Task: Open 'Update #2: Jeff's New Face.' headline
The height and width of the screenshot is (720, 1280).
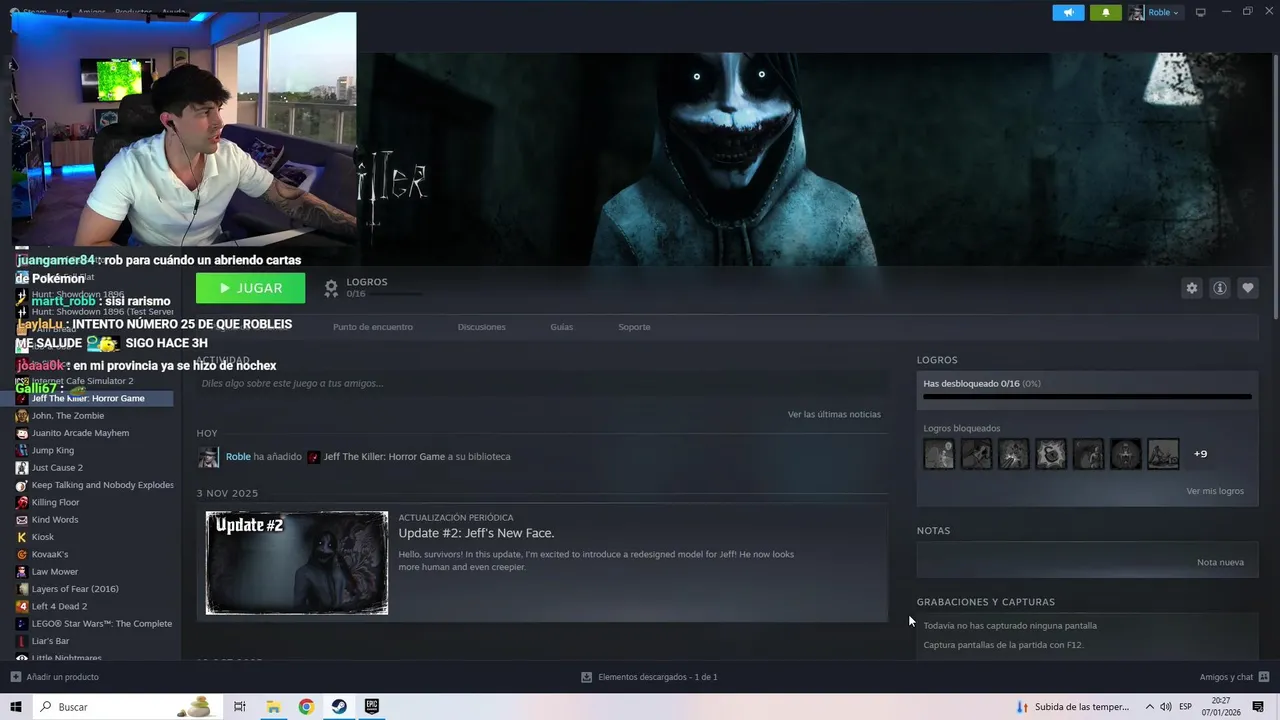Action: pos(476,533)
